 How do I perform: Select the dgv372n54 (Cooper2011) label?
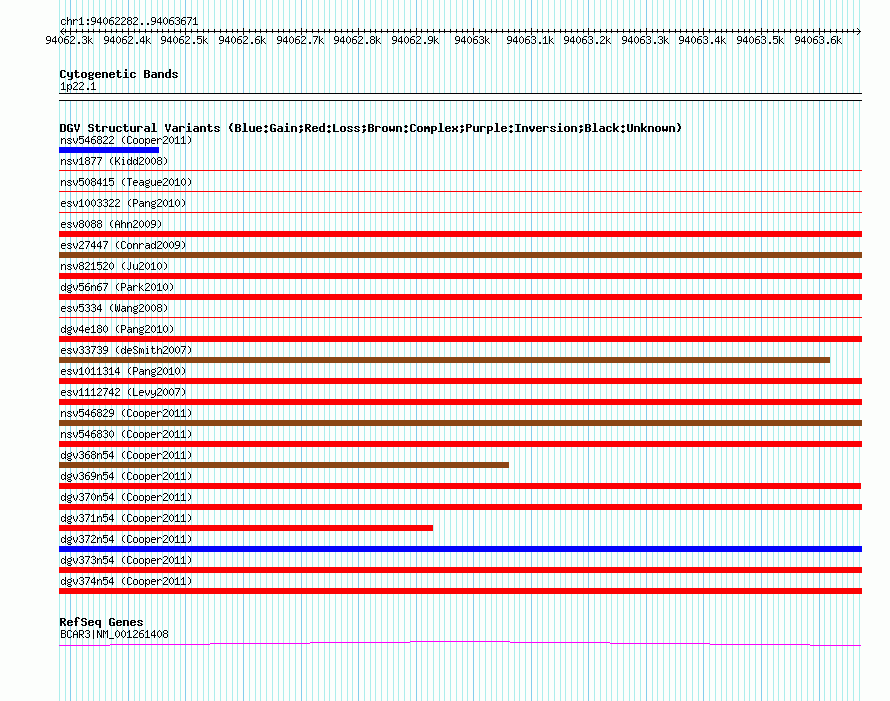(126, 539)
